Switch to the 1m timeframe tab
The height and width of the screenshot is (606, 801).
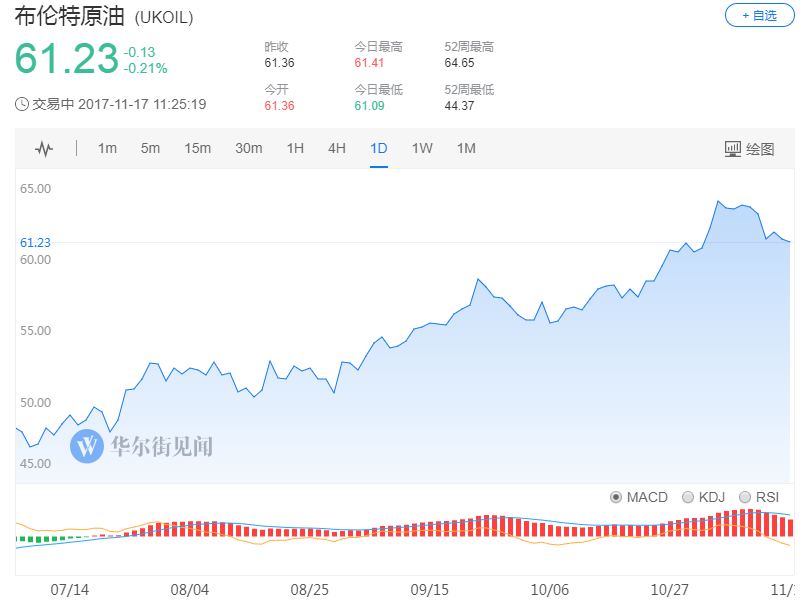point(107,149)
